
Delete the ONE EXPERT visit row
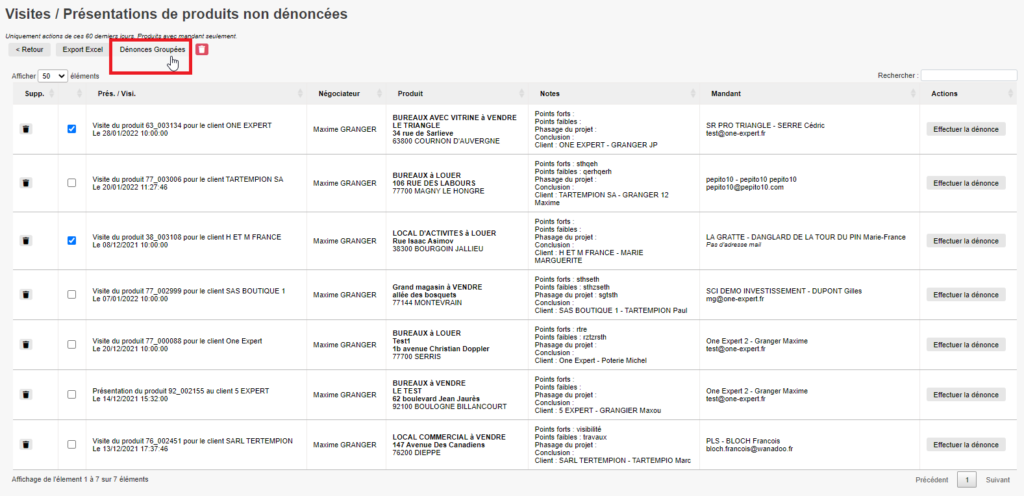26,129
